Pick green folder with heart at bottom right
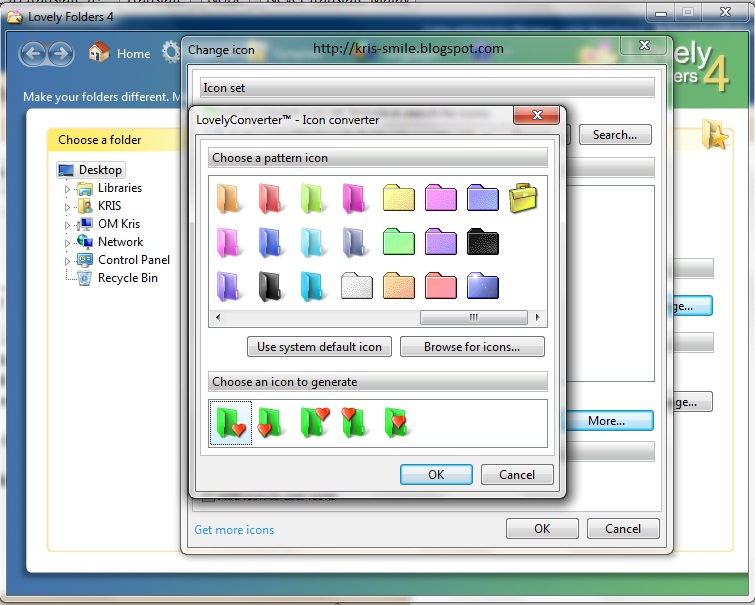 click(x=231, y=423)
